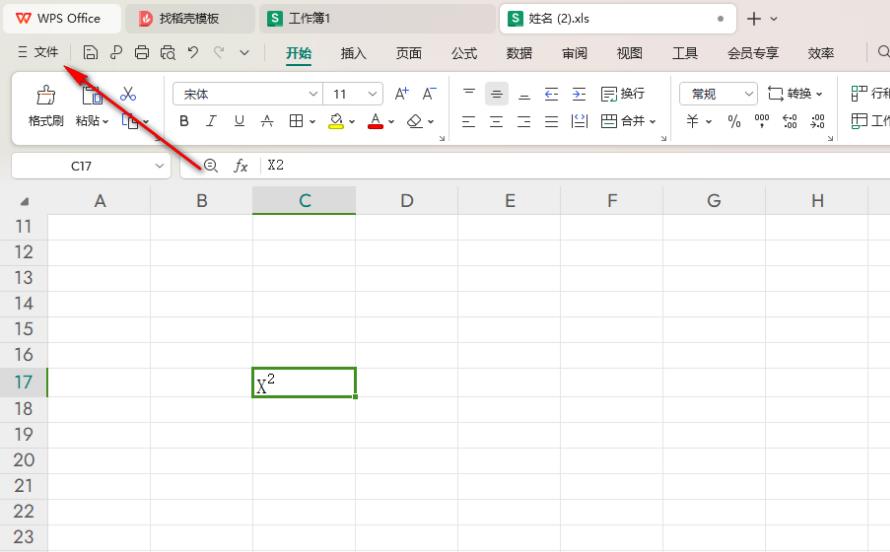Viewport: 890px width, 552px height.
Task: Align text to bottom
Action: (x=524, y=94)
